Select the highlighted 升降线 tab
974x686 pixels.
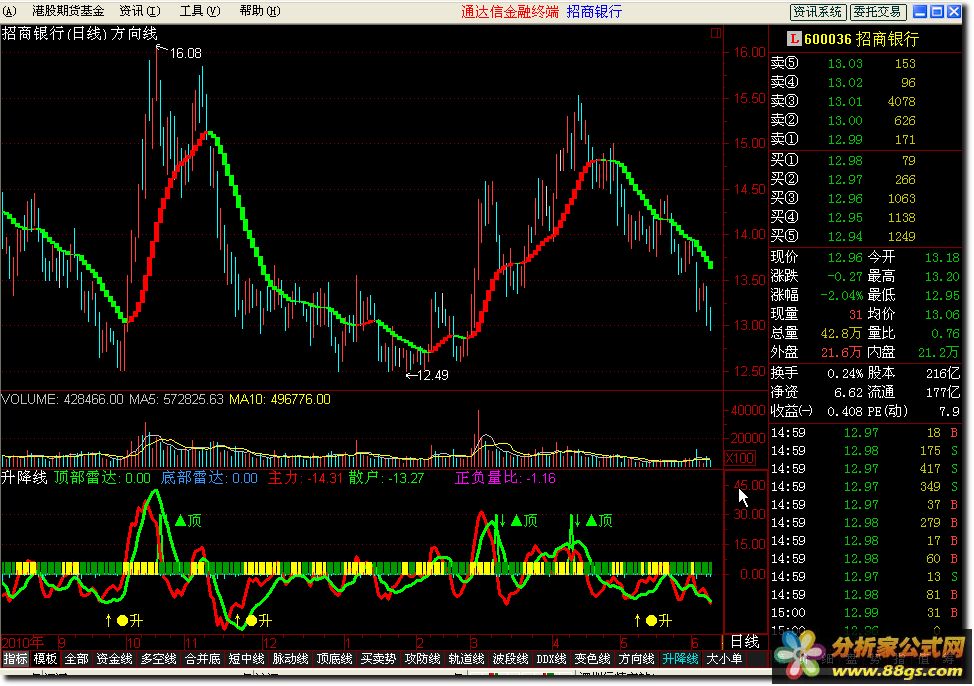[x=680, y=658]
